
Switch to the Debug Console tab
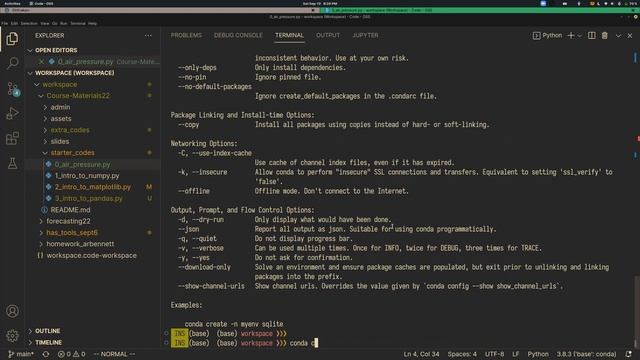click(238, 36)
